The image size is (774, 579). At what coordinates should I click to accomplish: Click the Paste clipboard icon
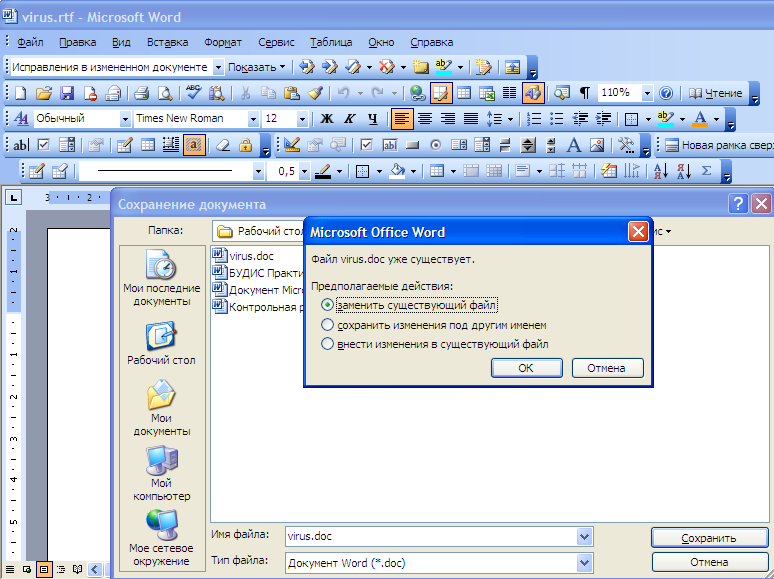click(x=292, y=93)
